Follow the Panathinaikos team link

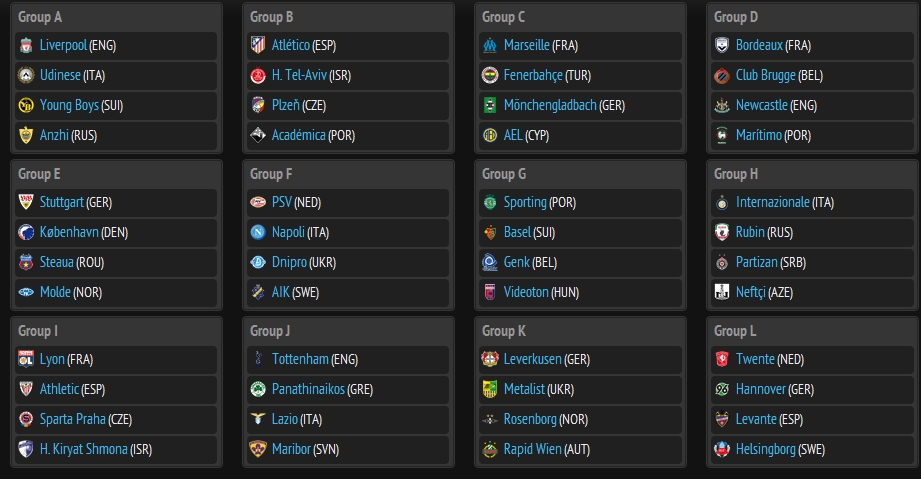point(307,389)
